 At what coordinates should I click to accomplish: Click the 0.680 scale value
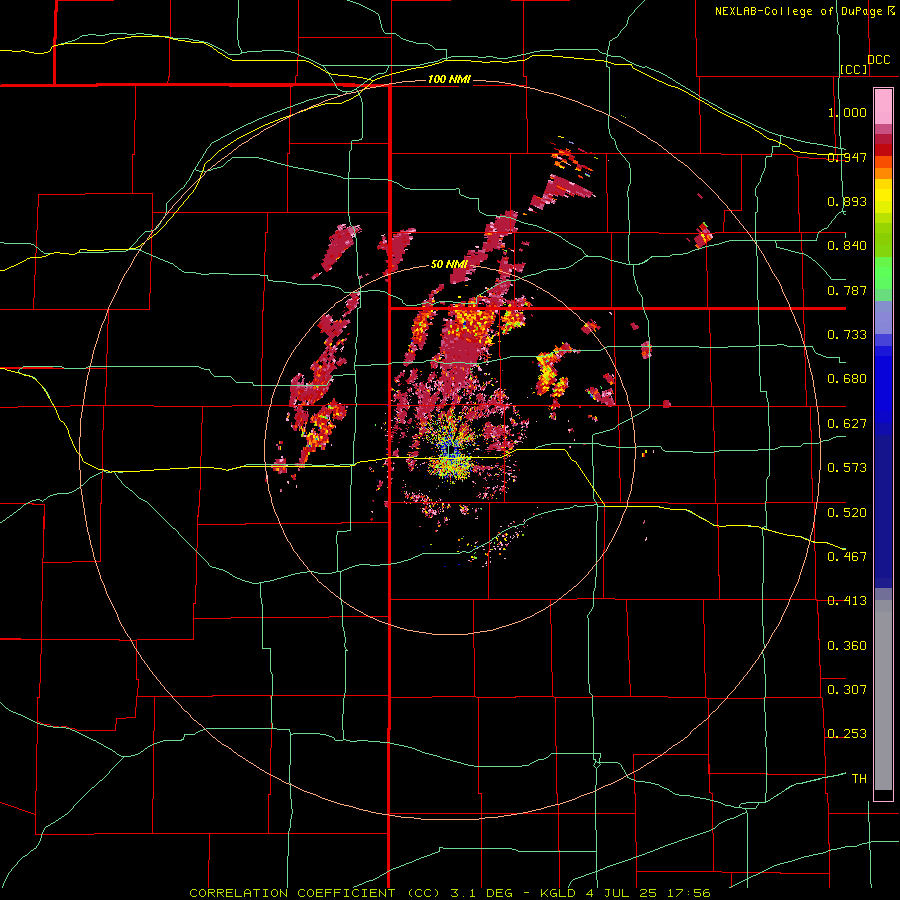coord(847,379)
